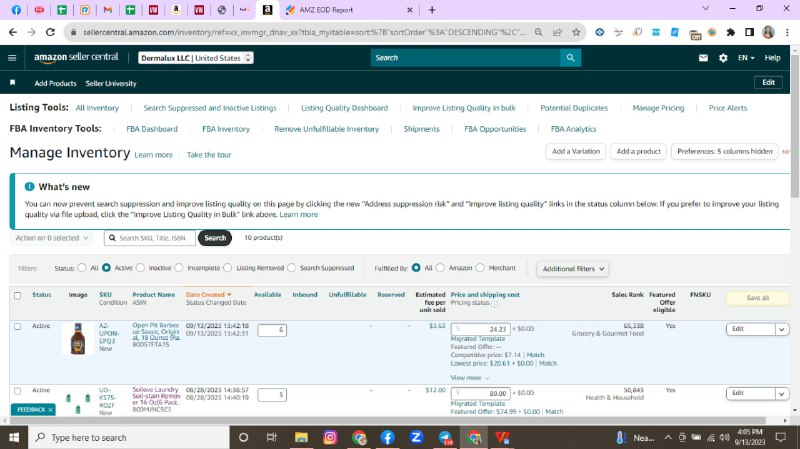The width and height of the screenshot is (800, 449).
Task: Select the Incomplete status radio button
Action: [x=179, y=268]
